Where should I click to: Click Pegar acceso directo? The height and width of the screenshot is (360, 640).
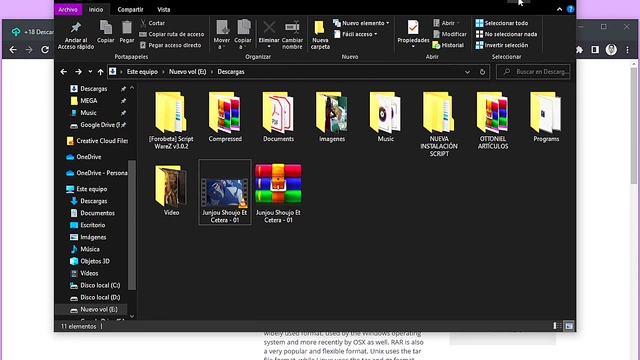[170, 45]
